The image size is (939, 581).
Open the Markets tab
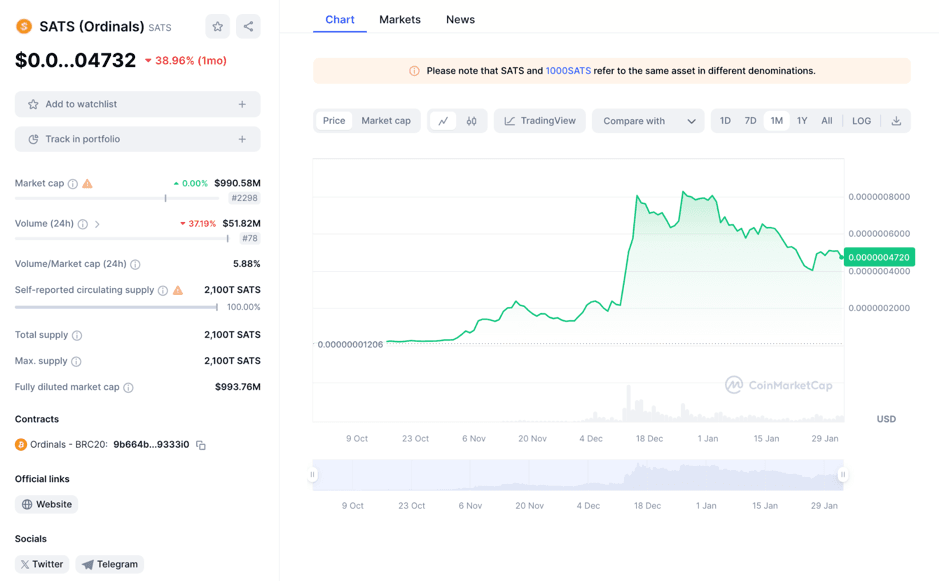click(x=399, y=20)
